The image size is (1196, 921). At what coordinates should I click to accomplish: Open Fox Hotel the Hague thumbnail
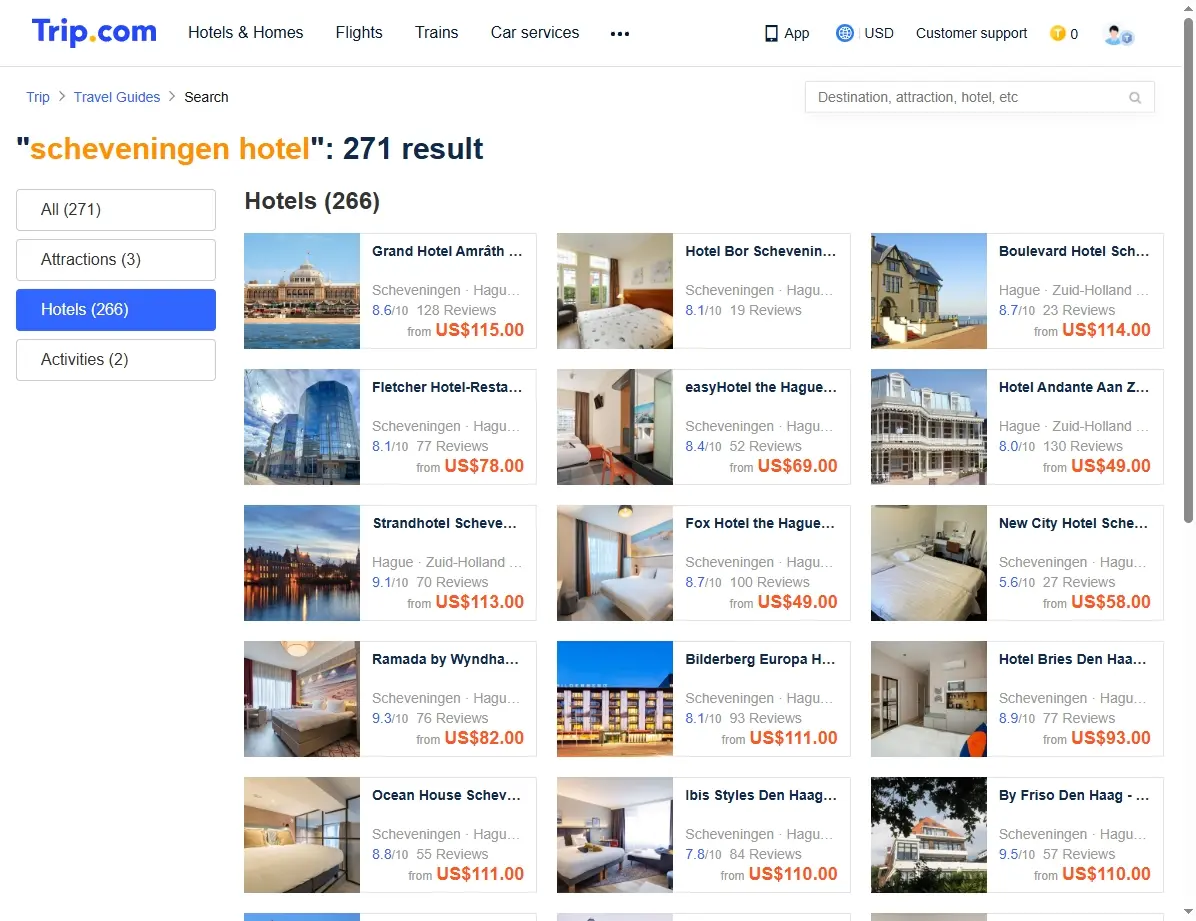tap(615, 562)
